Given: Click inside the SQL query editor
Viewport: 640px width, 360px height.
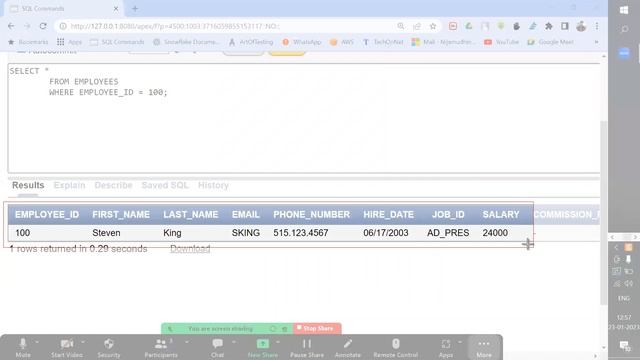Looking at the screenshot, I should pos(304,118).
